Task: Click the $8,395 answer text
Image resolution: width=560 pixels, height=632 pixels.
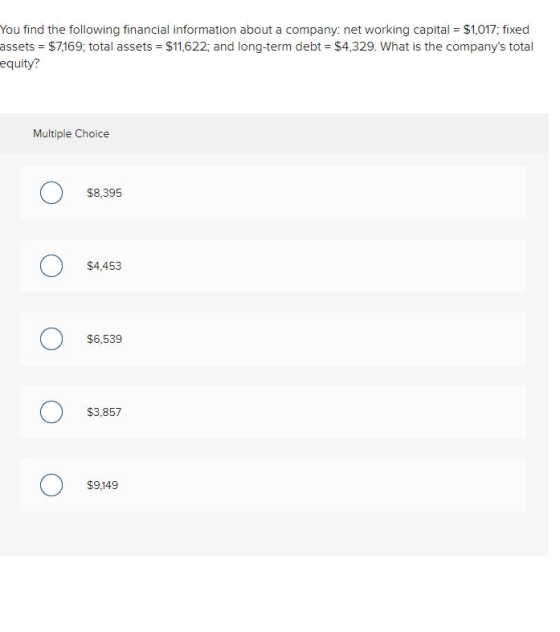Action: tap(104, 193)
